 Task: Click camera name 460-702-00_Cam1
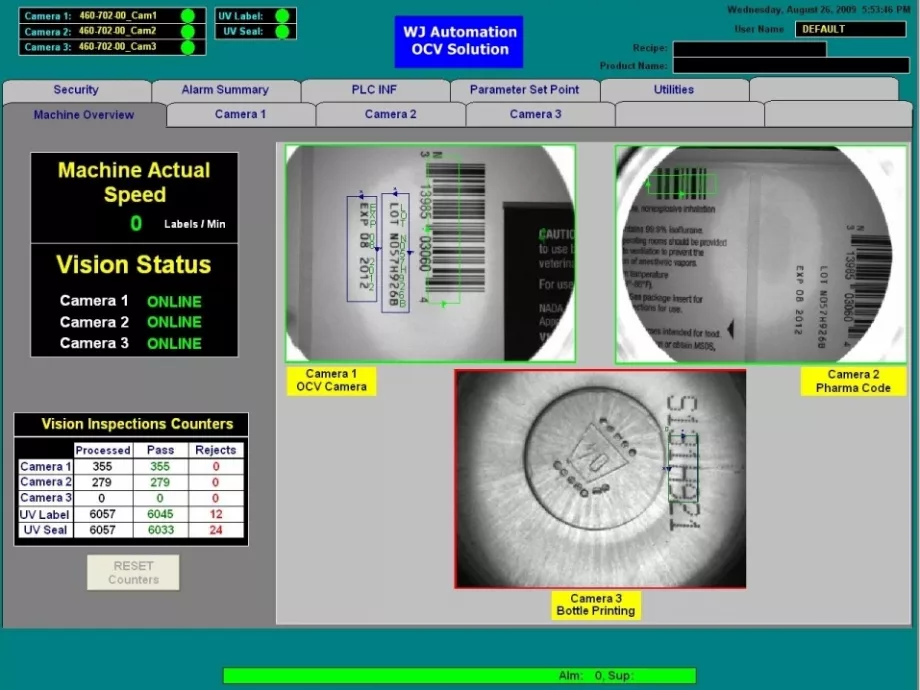pos(117,15)
